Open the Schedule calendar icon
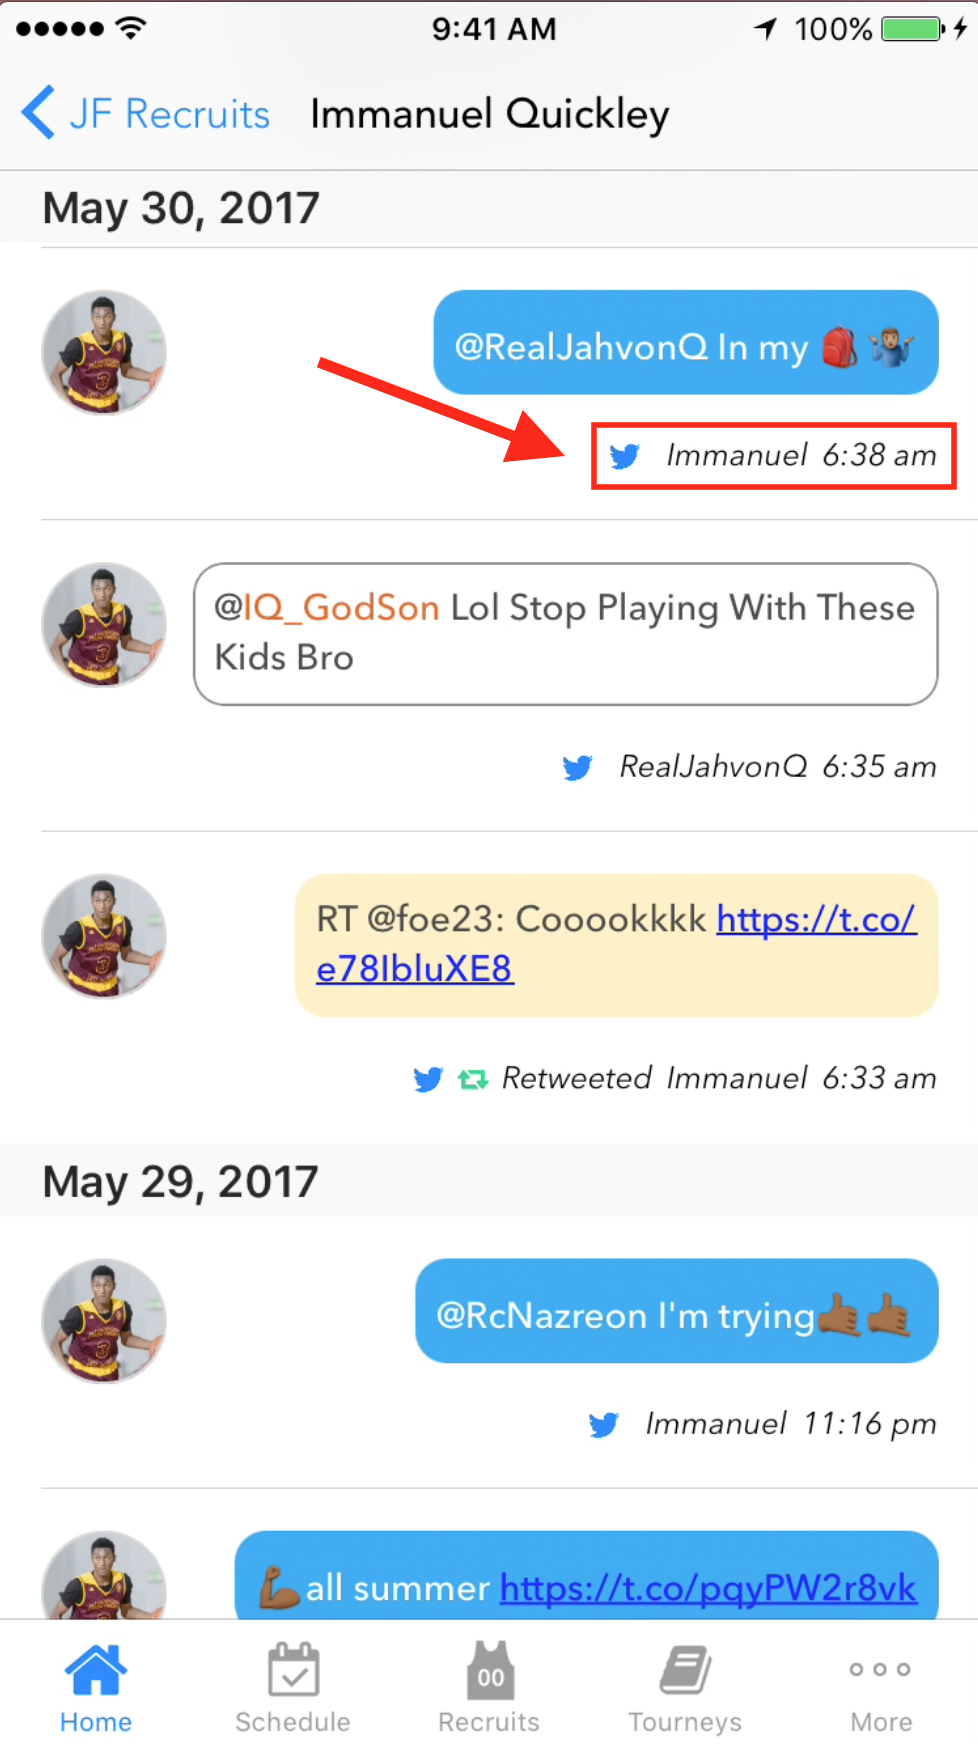Viewport: 978px width, 1744px height. click(293, 1669)
